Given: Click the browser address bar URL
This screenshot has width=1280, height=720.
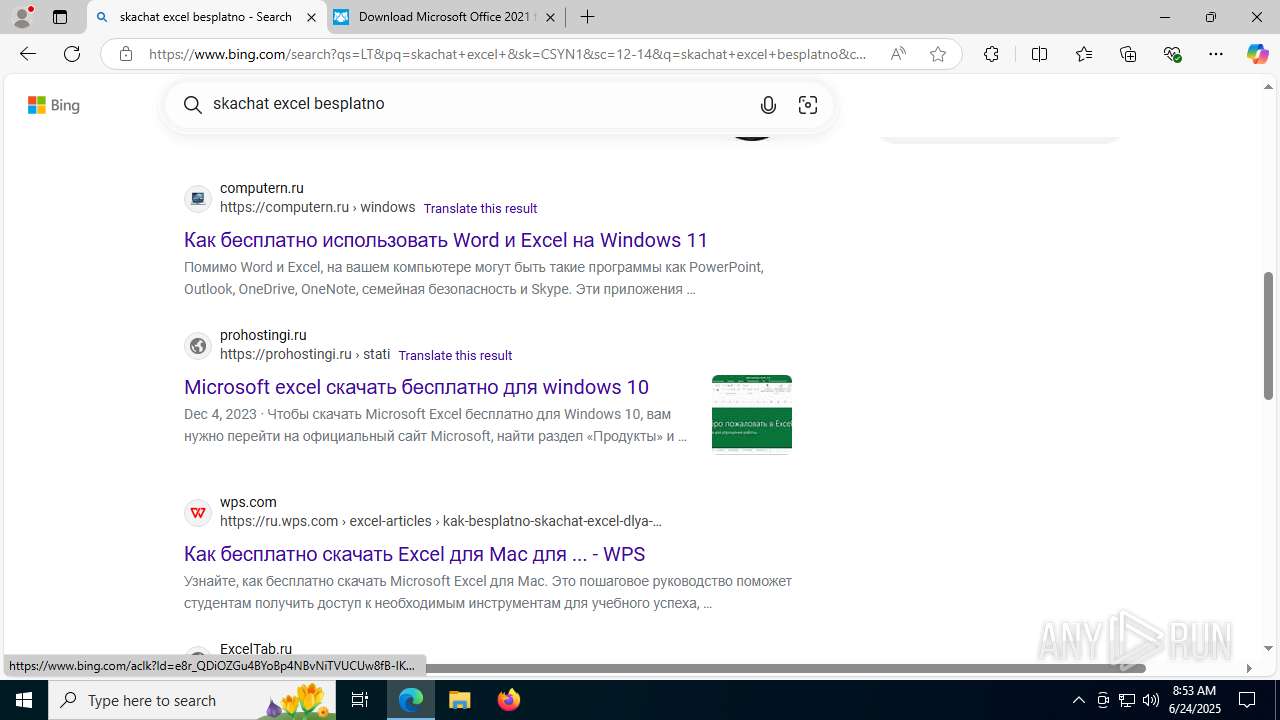Looking at the screenshot, I should click(508, 54).
